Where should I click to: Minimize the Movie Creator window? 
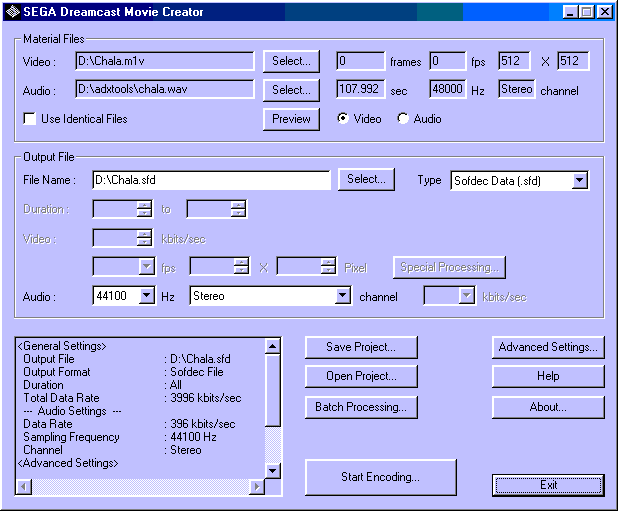(x=570, y=12)
